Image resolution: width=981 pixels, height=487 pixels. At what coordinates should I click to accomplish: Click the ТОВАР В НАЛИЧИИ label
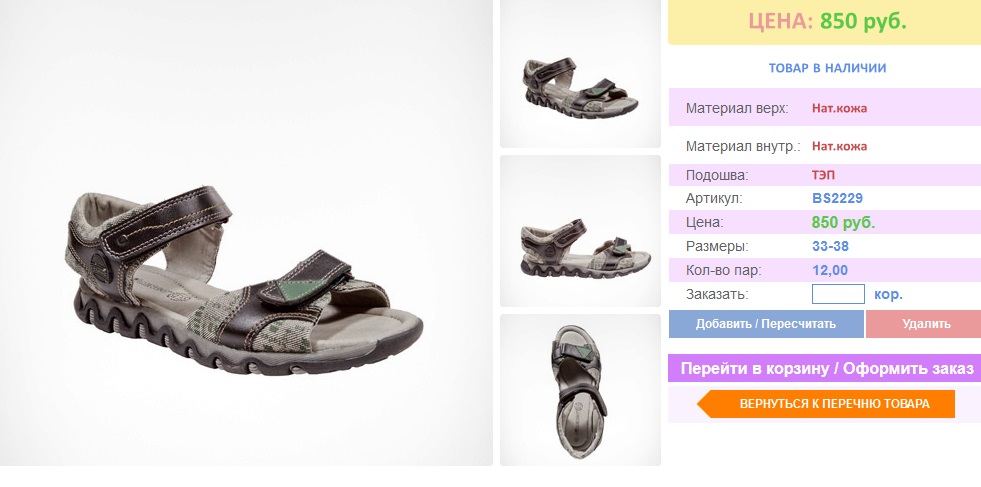pyautogui.click(x=827, y=68)
